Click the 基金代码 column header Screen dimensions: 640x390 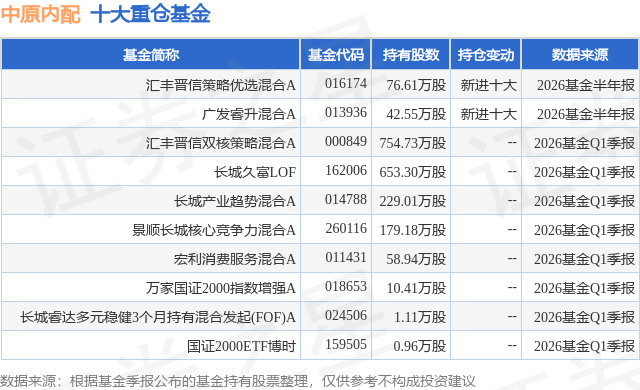click(x=336, y=55)
